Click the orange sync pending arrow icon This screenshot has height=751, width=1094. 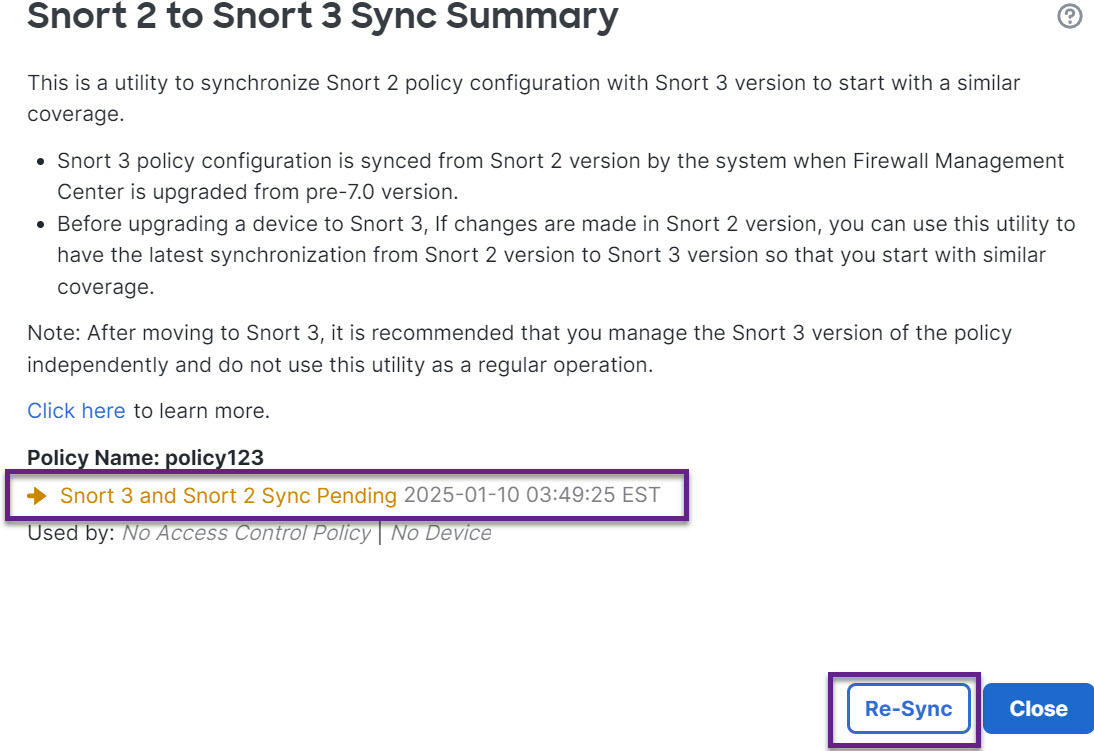pos(38,495)
